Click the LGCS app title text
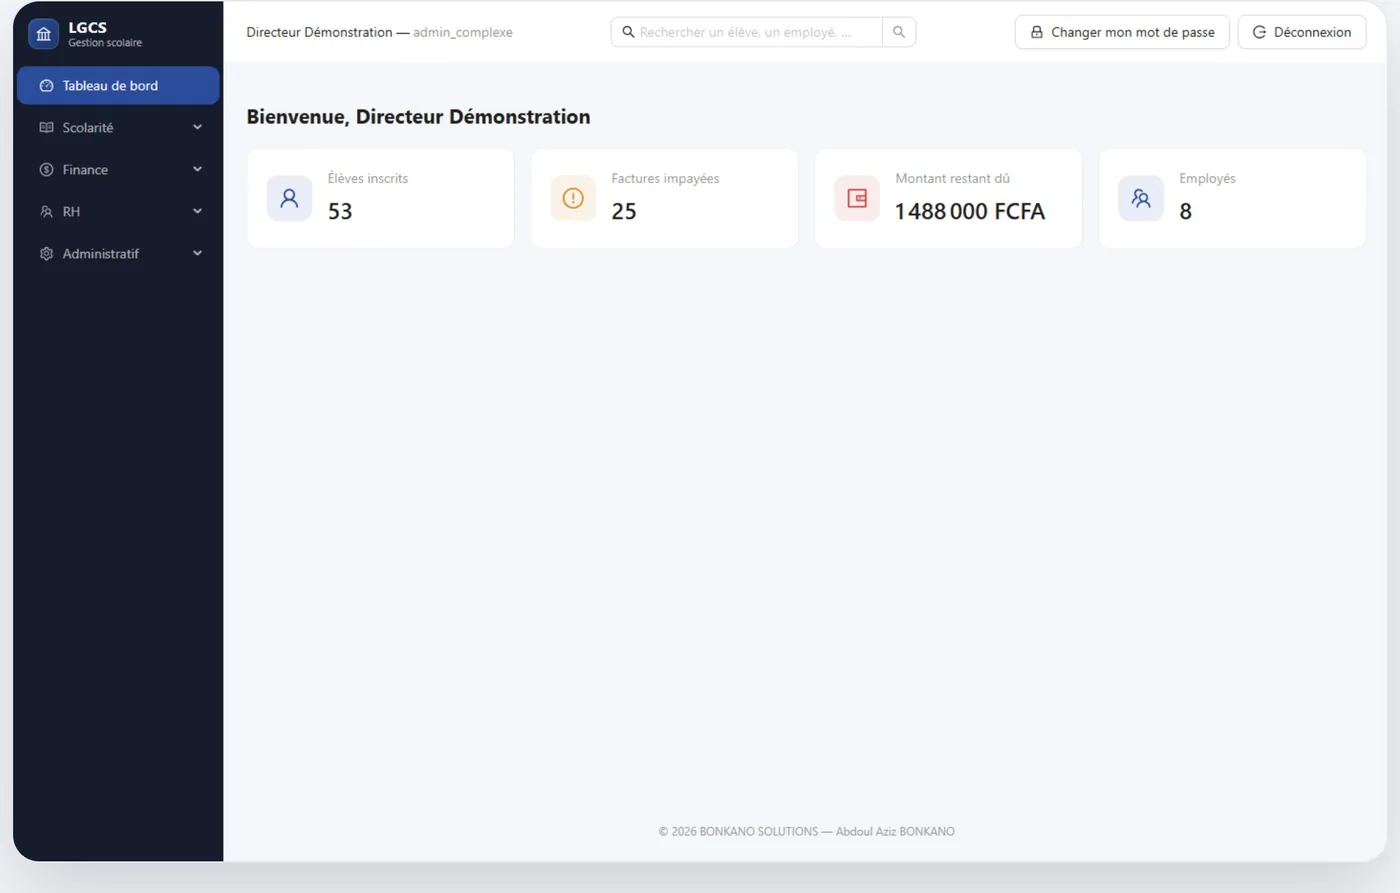The image size is (1400, 893). 87,27
